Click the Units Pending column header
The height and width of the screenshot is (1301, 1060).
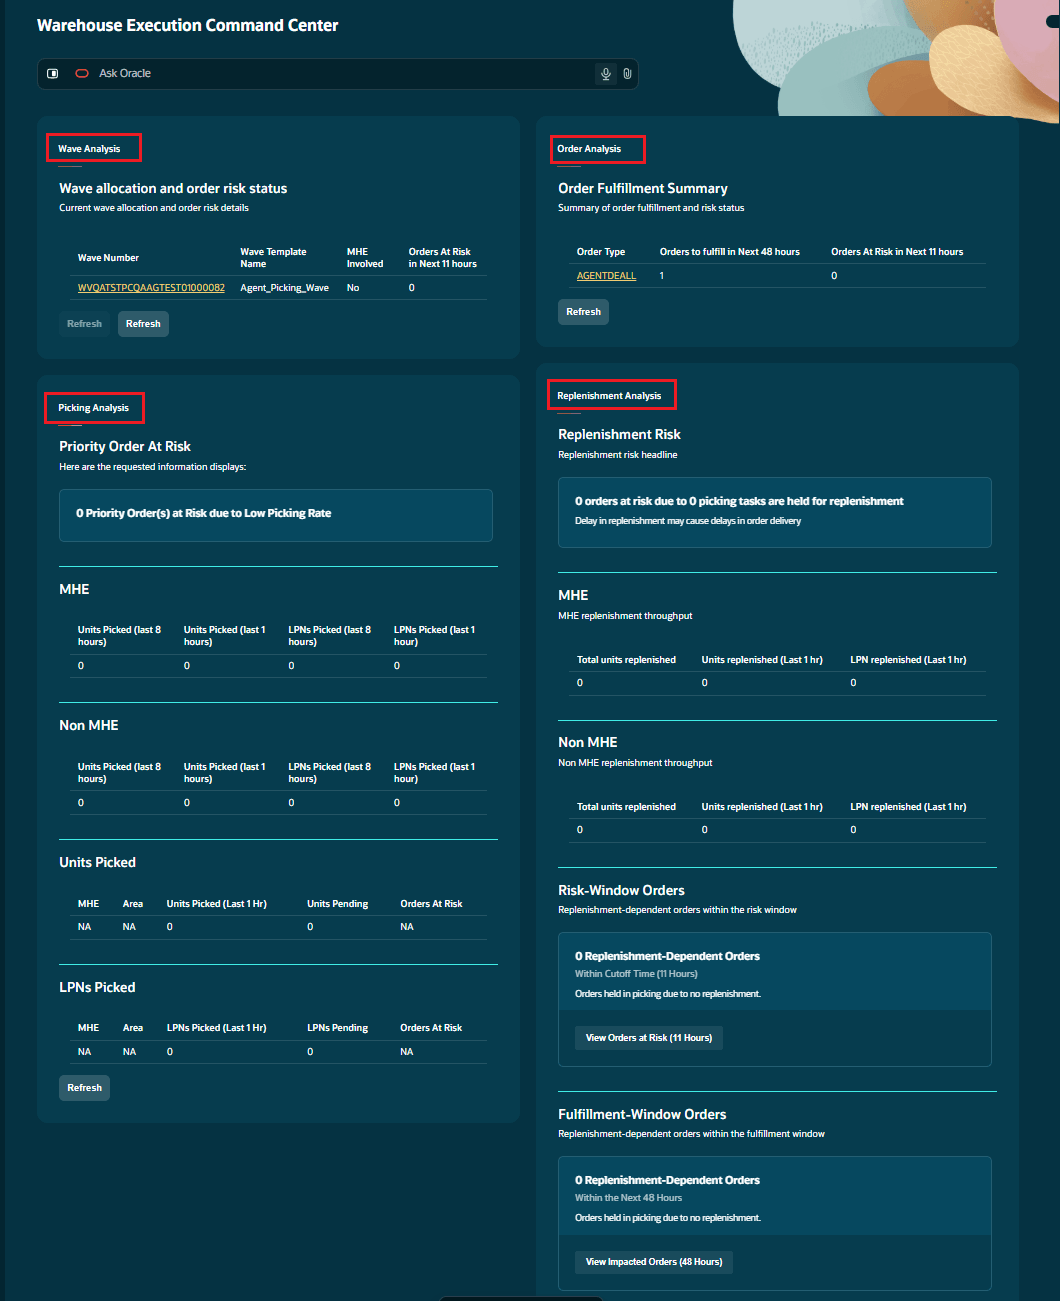point(338,904)
